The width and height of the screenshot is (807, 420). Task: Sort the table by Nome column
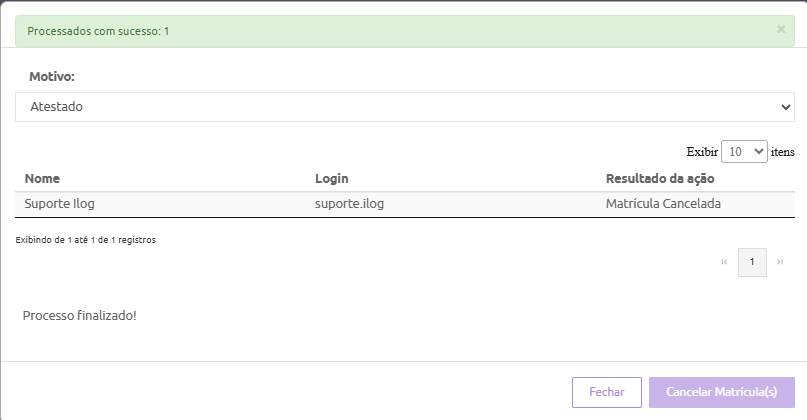(x=43, y=178)
